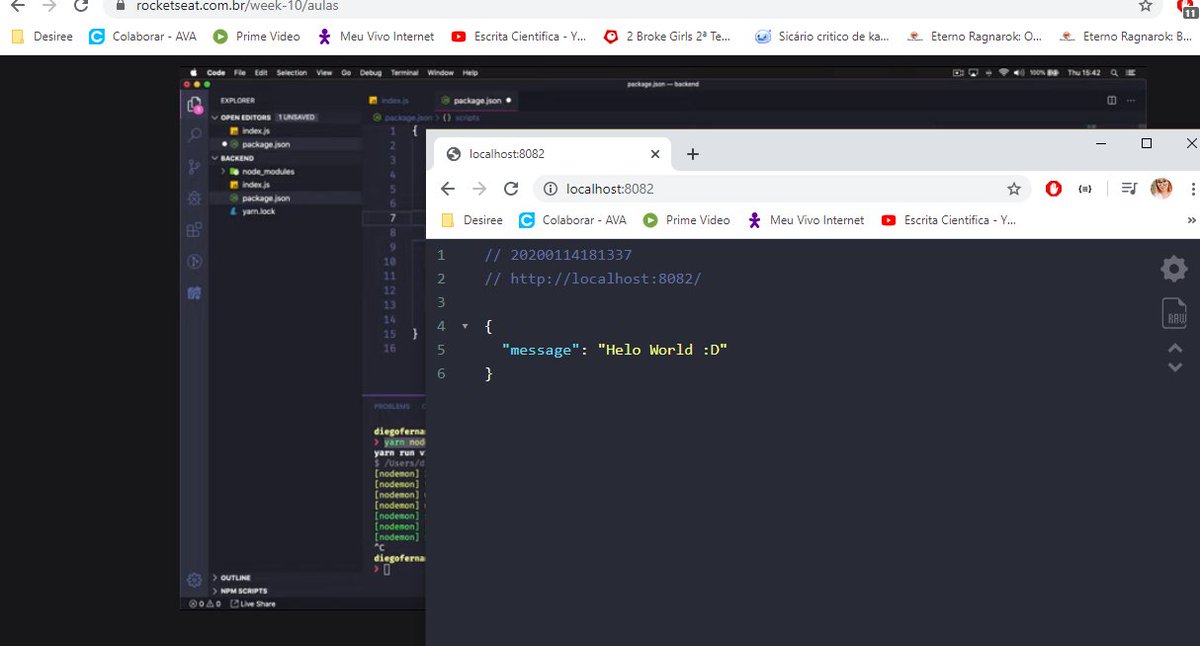Open Sicário crítico bookmark in back browser
The height and width of the screenshot is (646, 1200).
(821, 36)
